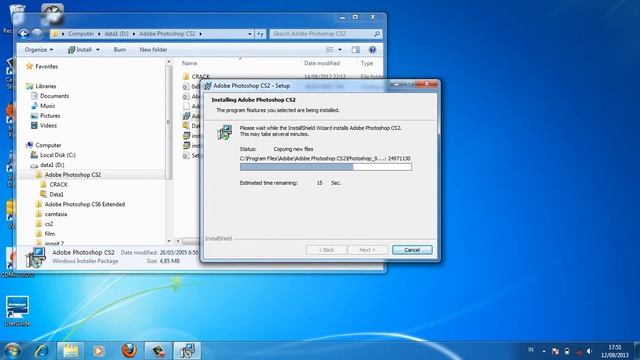The width and height of the screenshot is (640, 360).
Task: Click Name column header in file list
Action: click(x=189, y=63)
